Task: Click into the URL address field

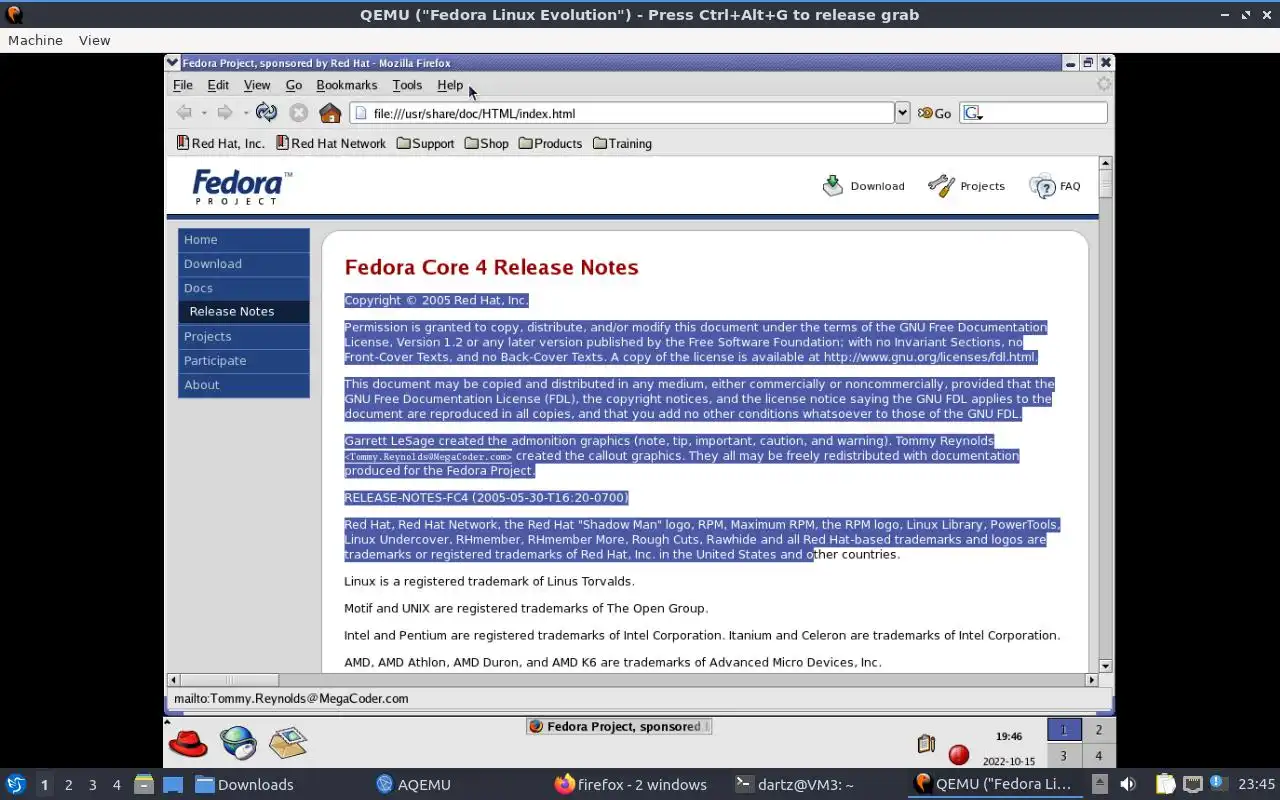Action: 622,113
